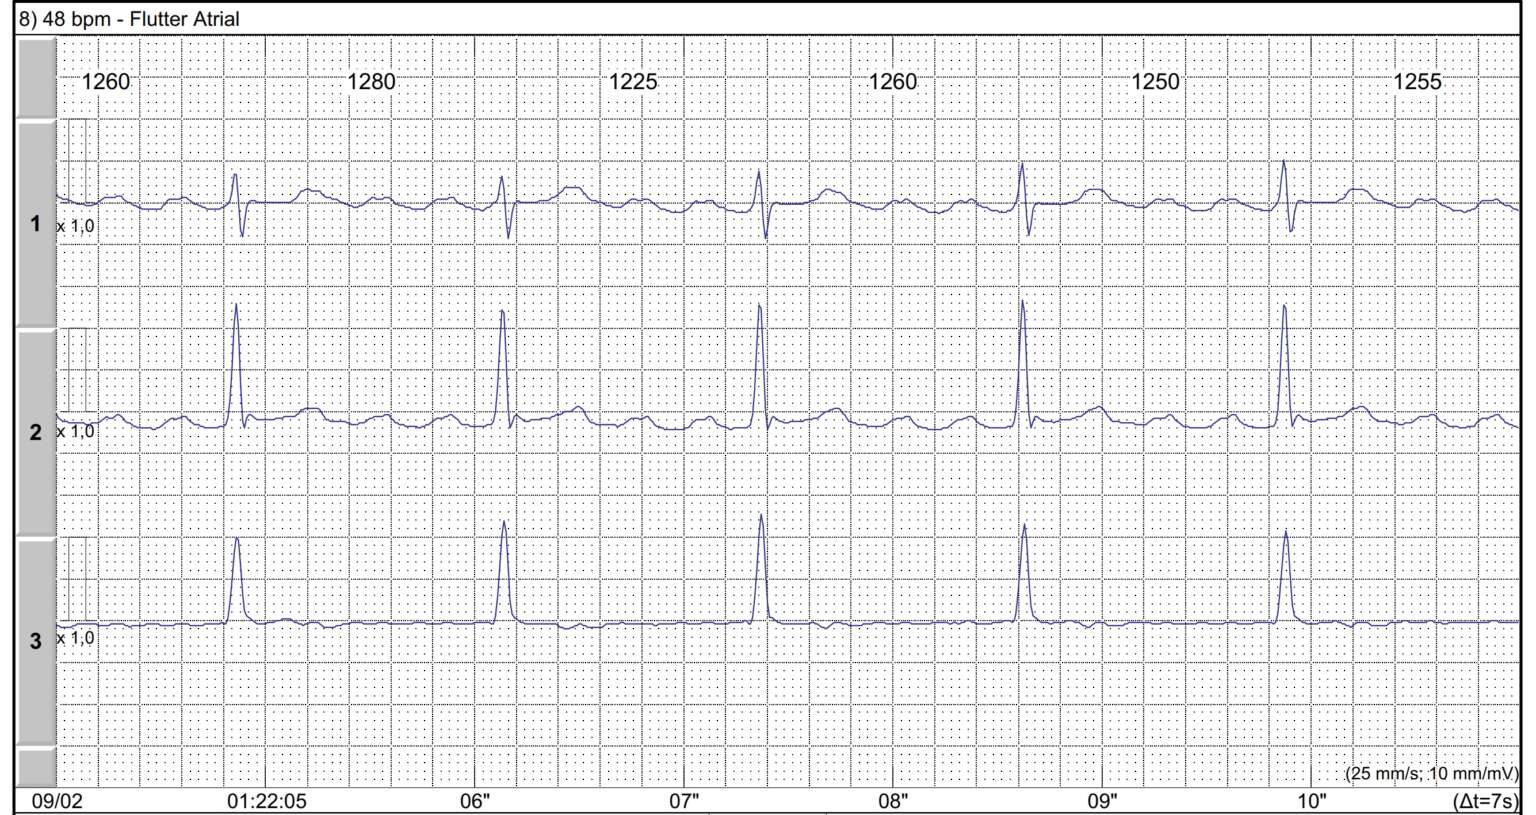1536x815 pixels.
Task: Click the 01:22:05 timestamp
Action: coord(269,800)
